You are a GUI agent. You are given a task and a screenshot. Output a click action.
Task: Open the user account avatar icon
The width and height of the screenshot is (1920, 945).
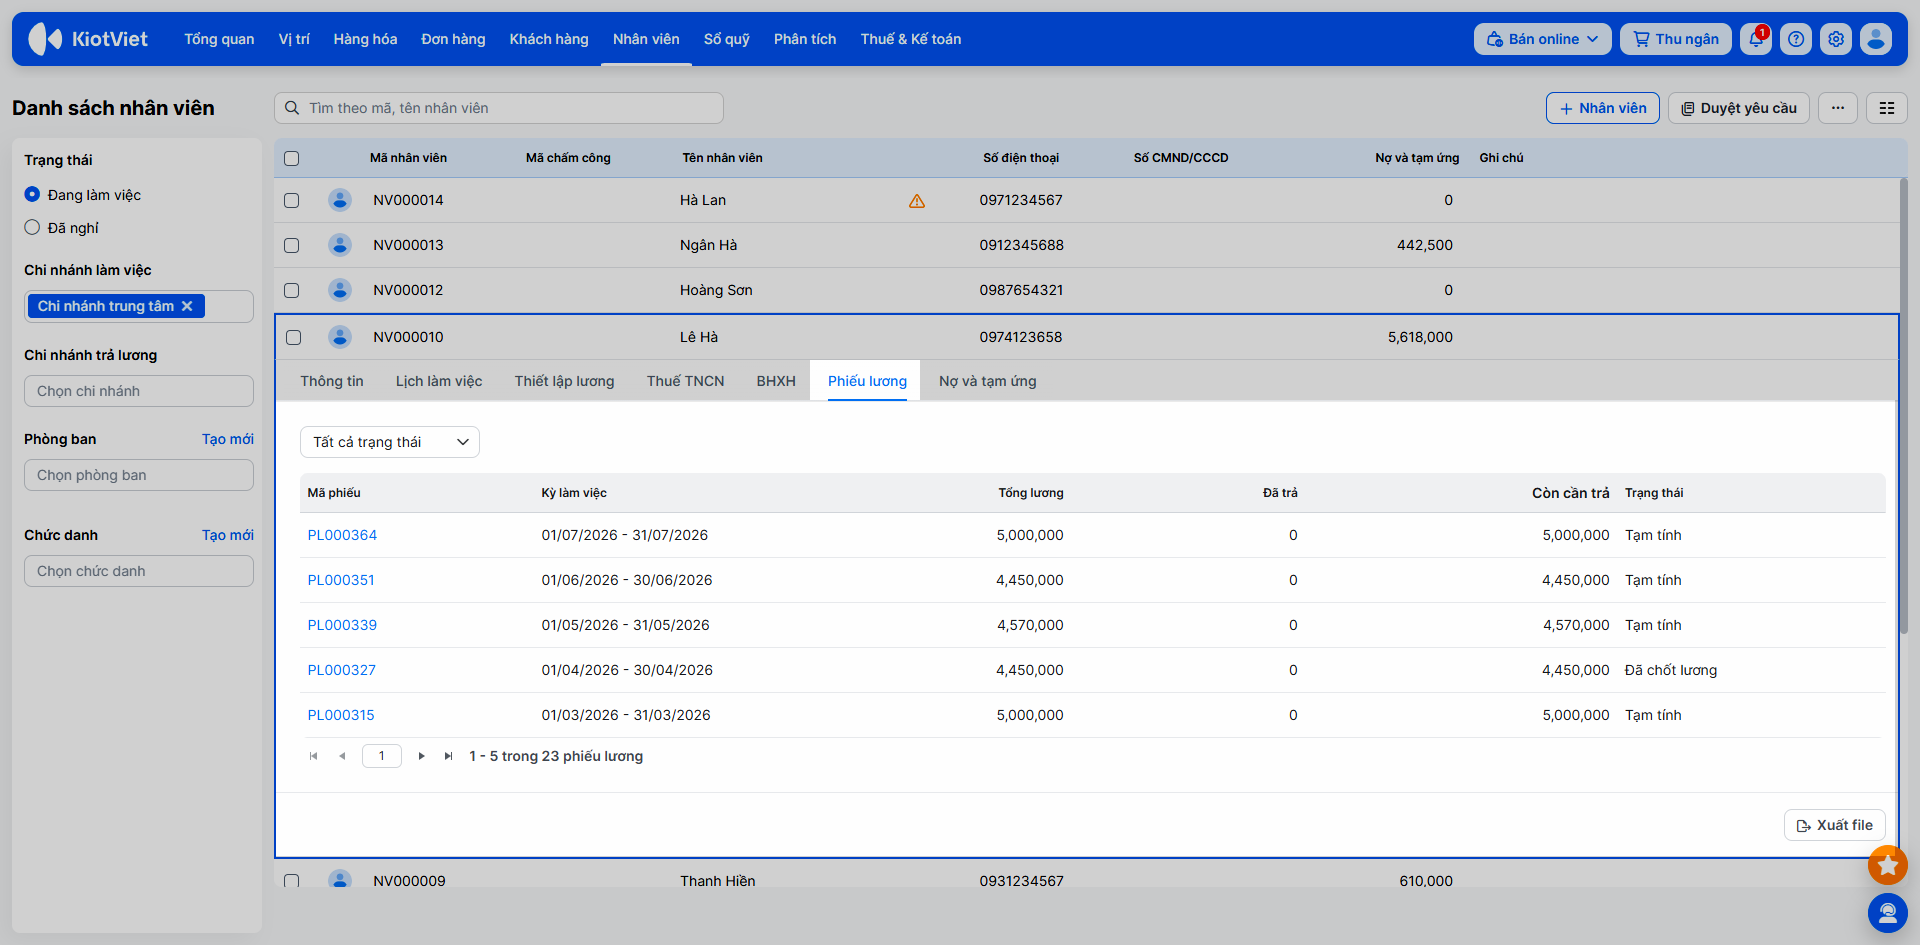tap(1876, 39)
